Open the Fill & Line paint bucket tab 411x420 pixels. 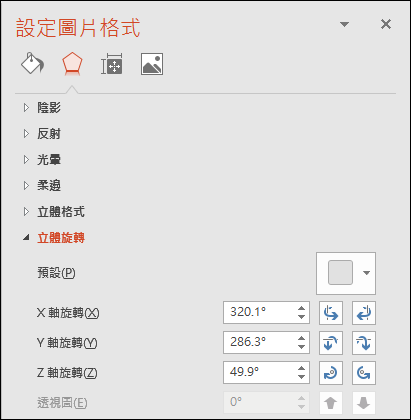click(x=32, y=63)
